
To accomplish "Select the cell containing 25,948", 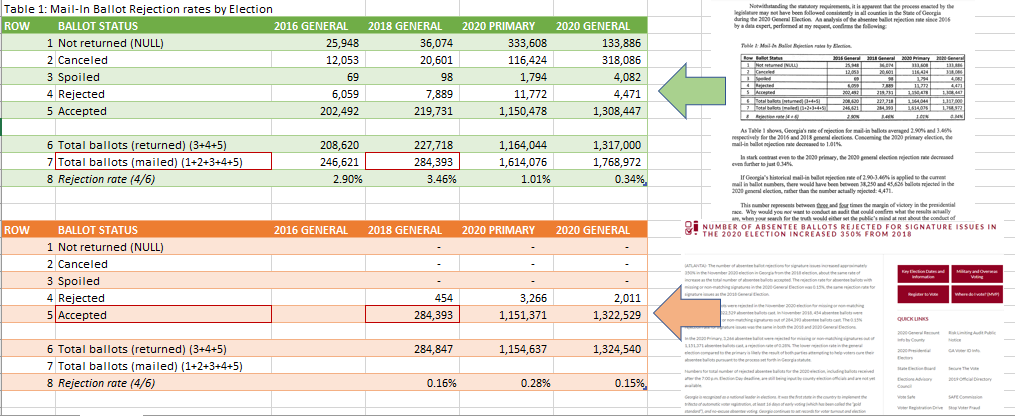I will coord(318,43).
